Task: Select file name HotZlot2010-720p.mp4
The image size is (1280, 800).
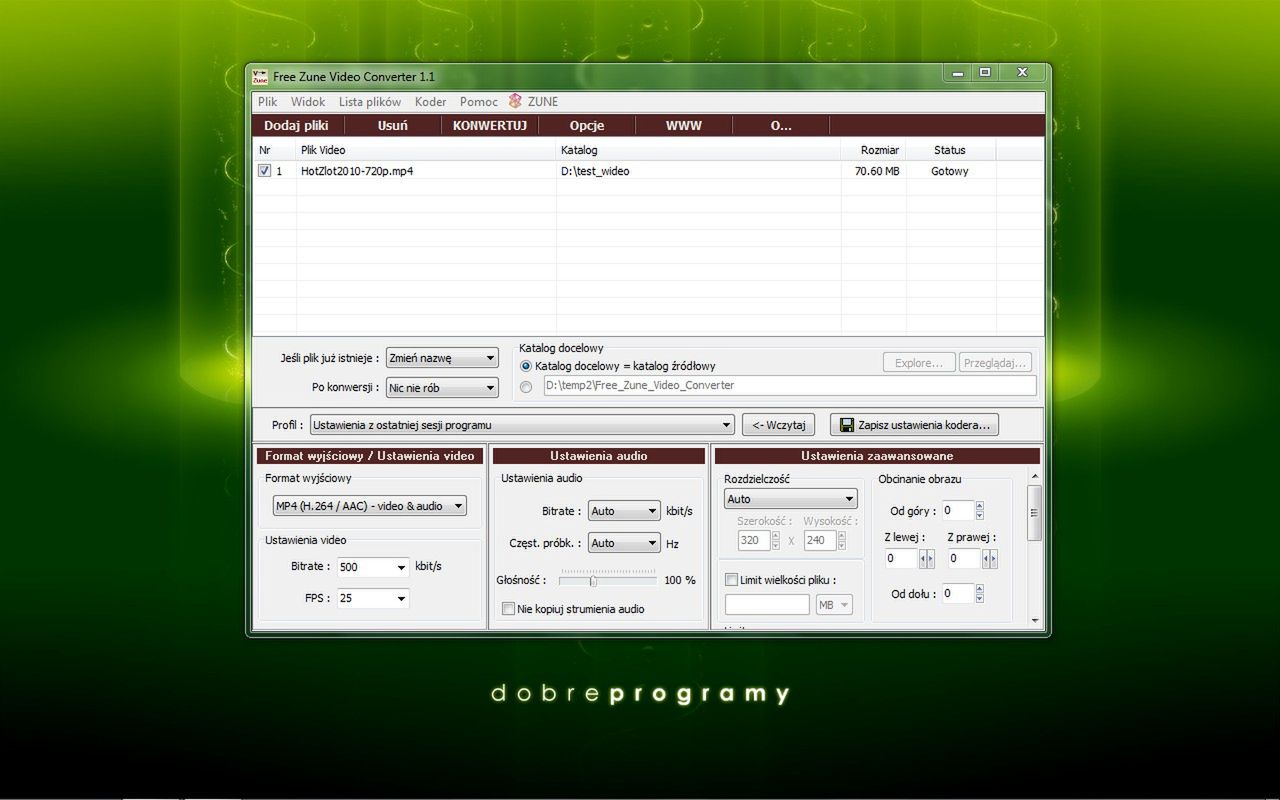Action: 357,171
